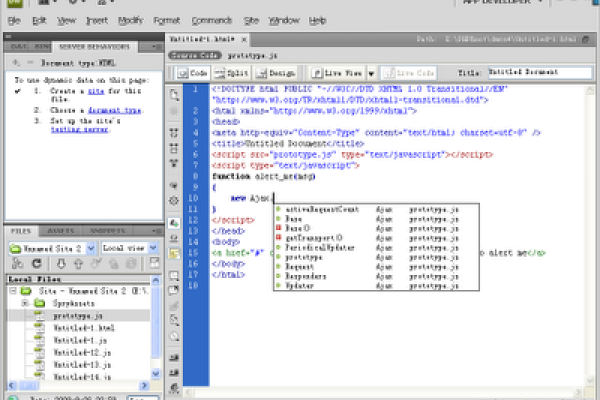This screenshot has width=600, height=400.
Task: Open the Insert menu
Action: pyautogui.click(x=97, y=20)
